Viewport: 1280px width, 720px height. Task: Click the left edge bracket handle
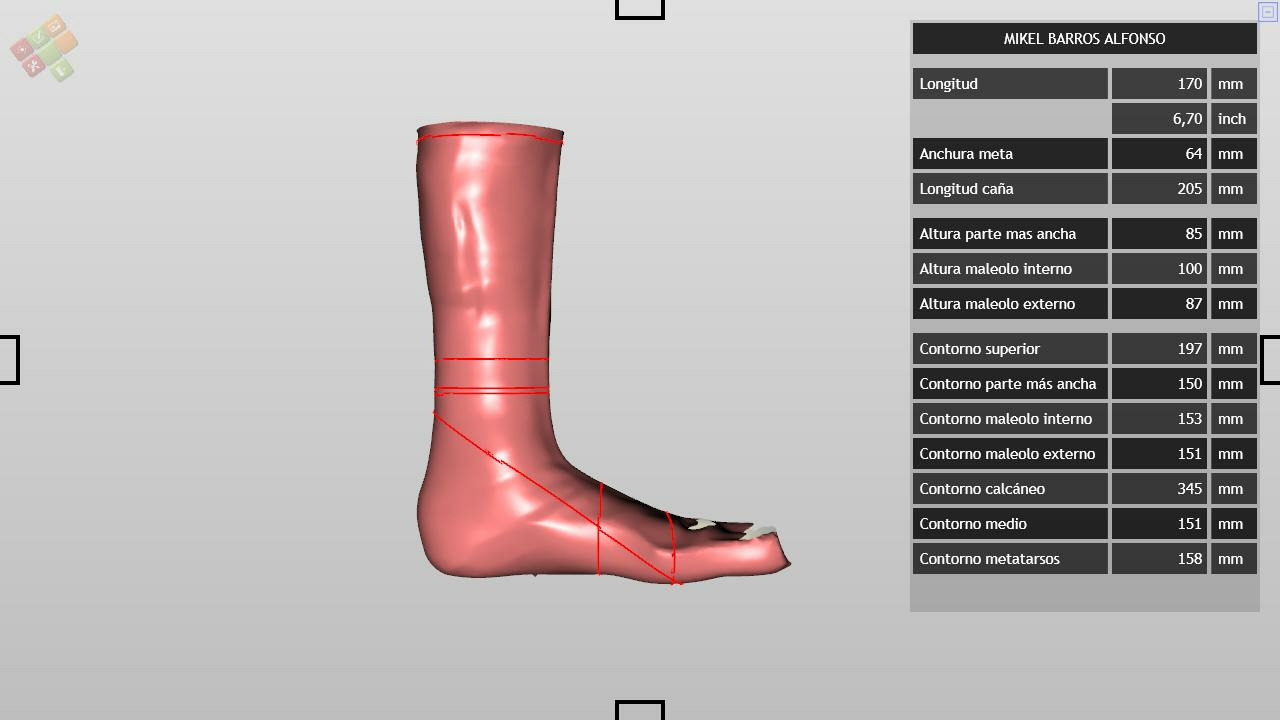[x=9, y=360]
